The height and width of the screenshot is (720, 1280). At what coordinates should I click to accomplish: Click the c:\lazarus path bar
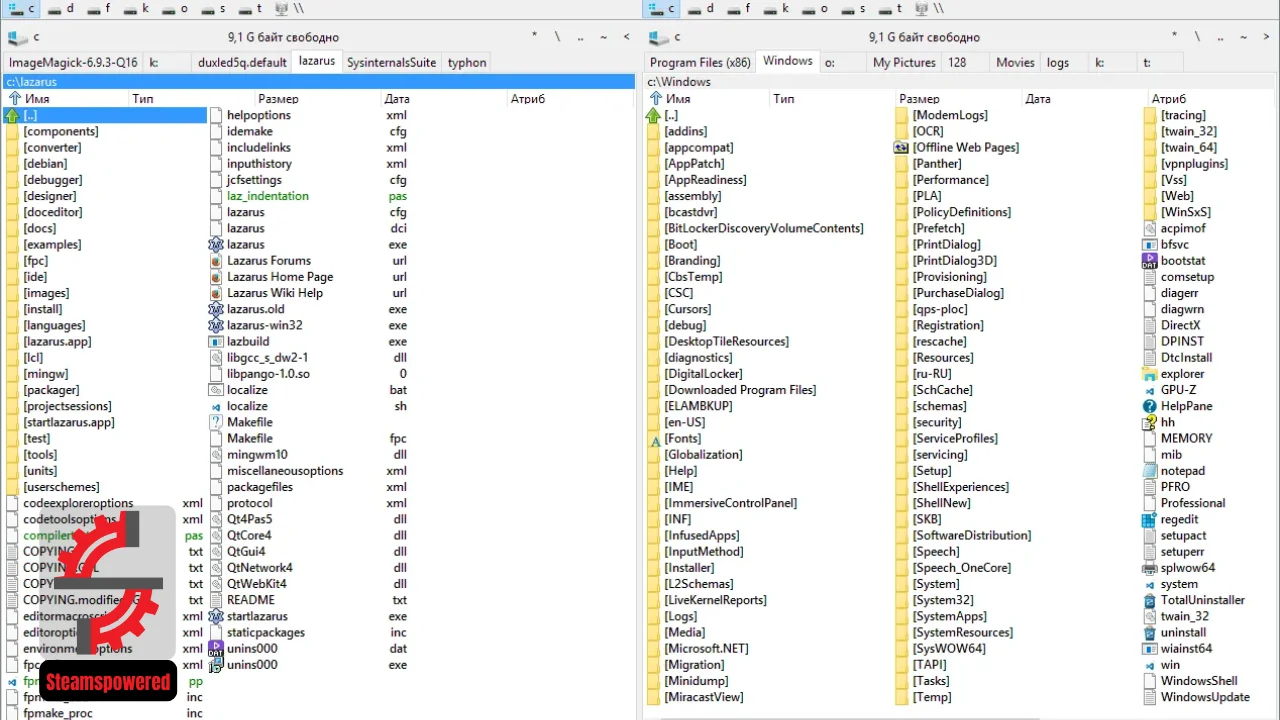tap(319, 82)
